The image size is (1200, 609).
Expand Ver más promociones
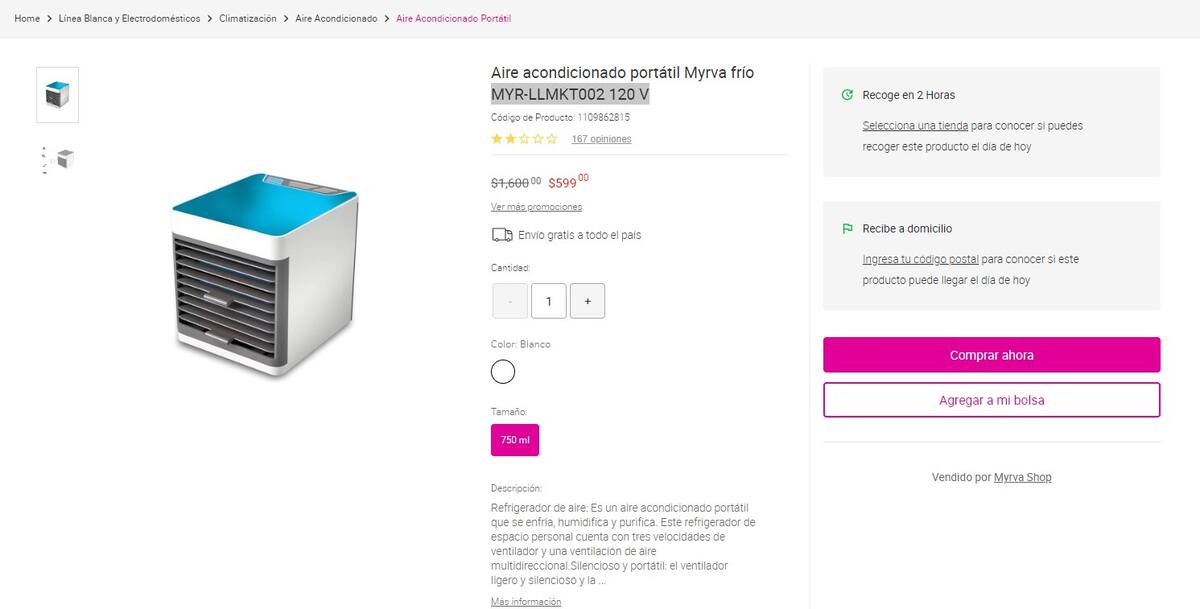(x=536, y=207)
